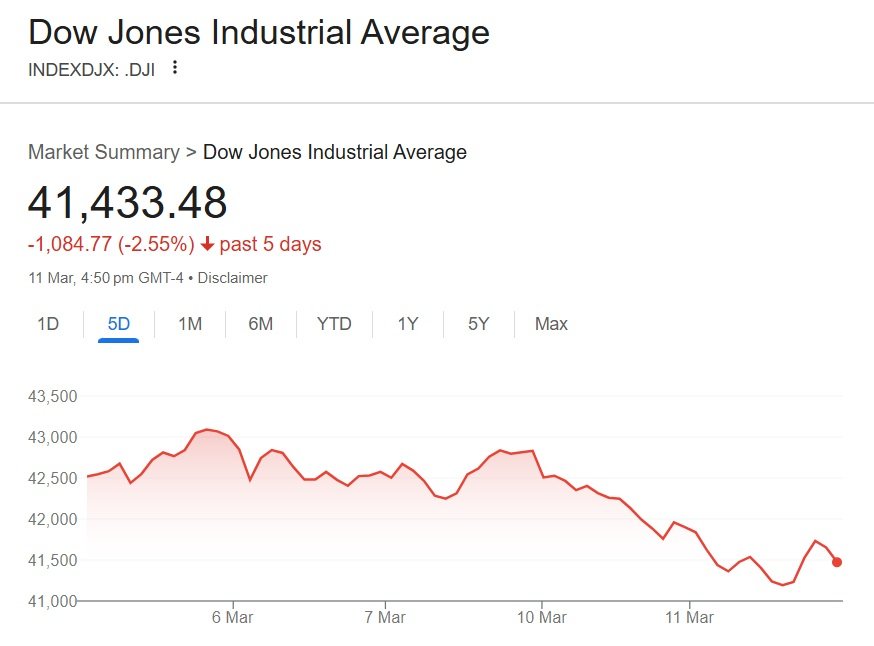
Task: Select the 5D time range tab
Action: click(x=119, y=324)
